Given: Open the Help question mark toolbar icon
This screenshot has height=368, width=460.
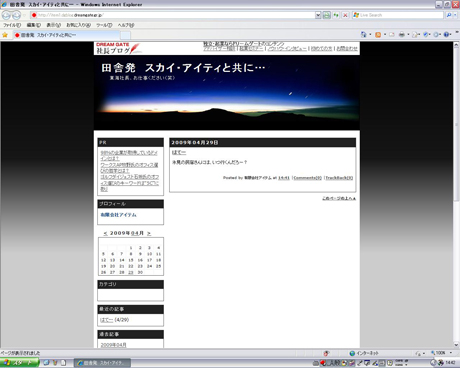Looking at the screenshot, I should pos(447,34).
